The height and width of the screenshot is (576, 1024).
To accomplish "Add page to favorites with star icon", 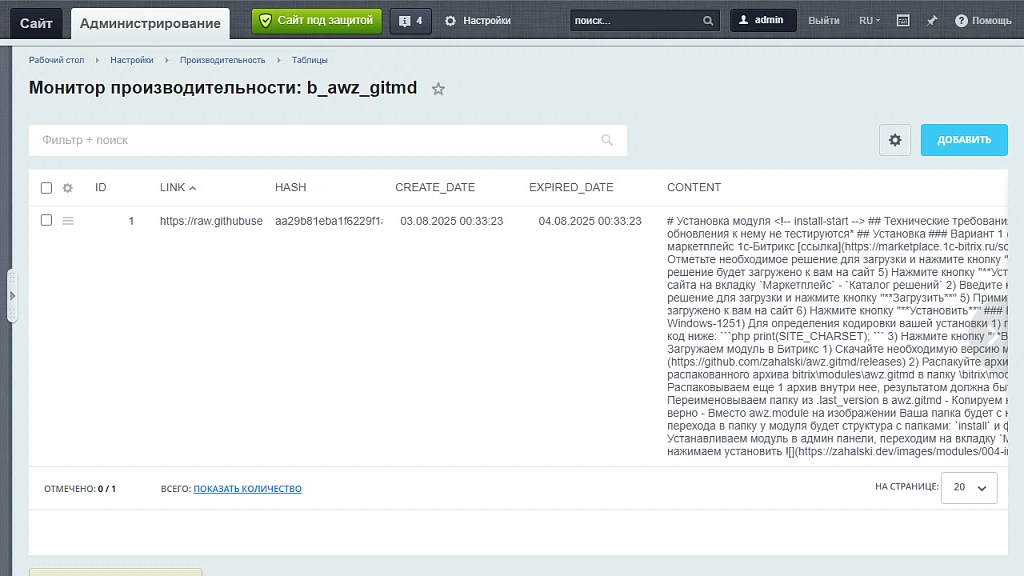I will (438, 89).
